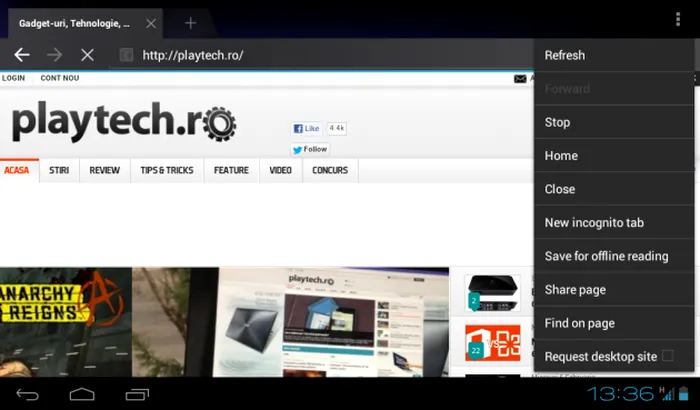Screen dimensions: 700x410
Task: Tick the Request desktop site checkbox
Action: pyautogui.click(x=668, y=356)
